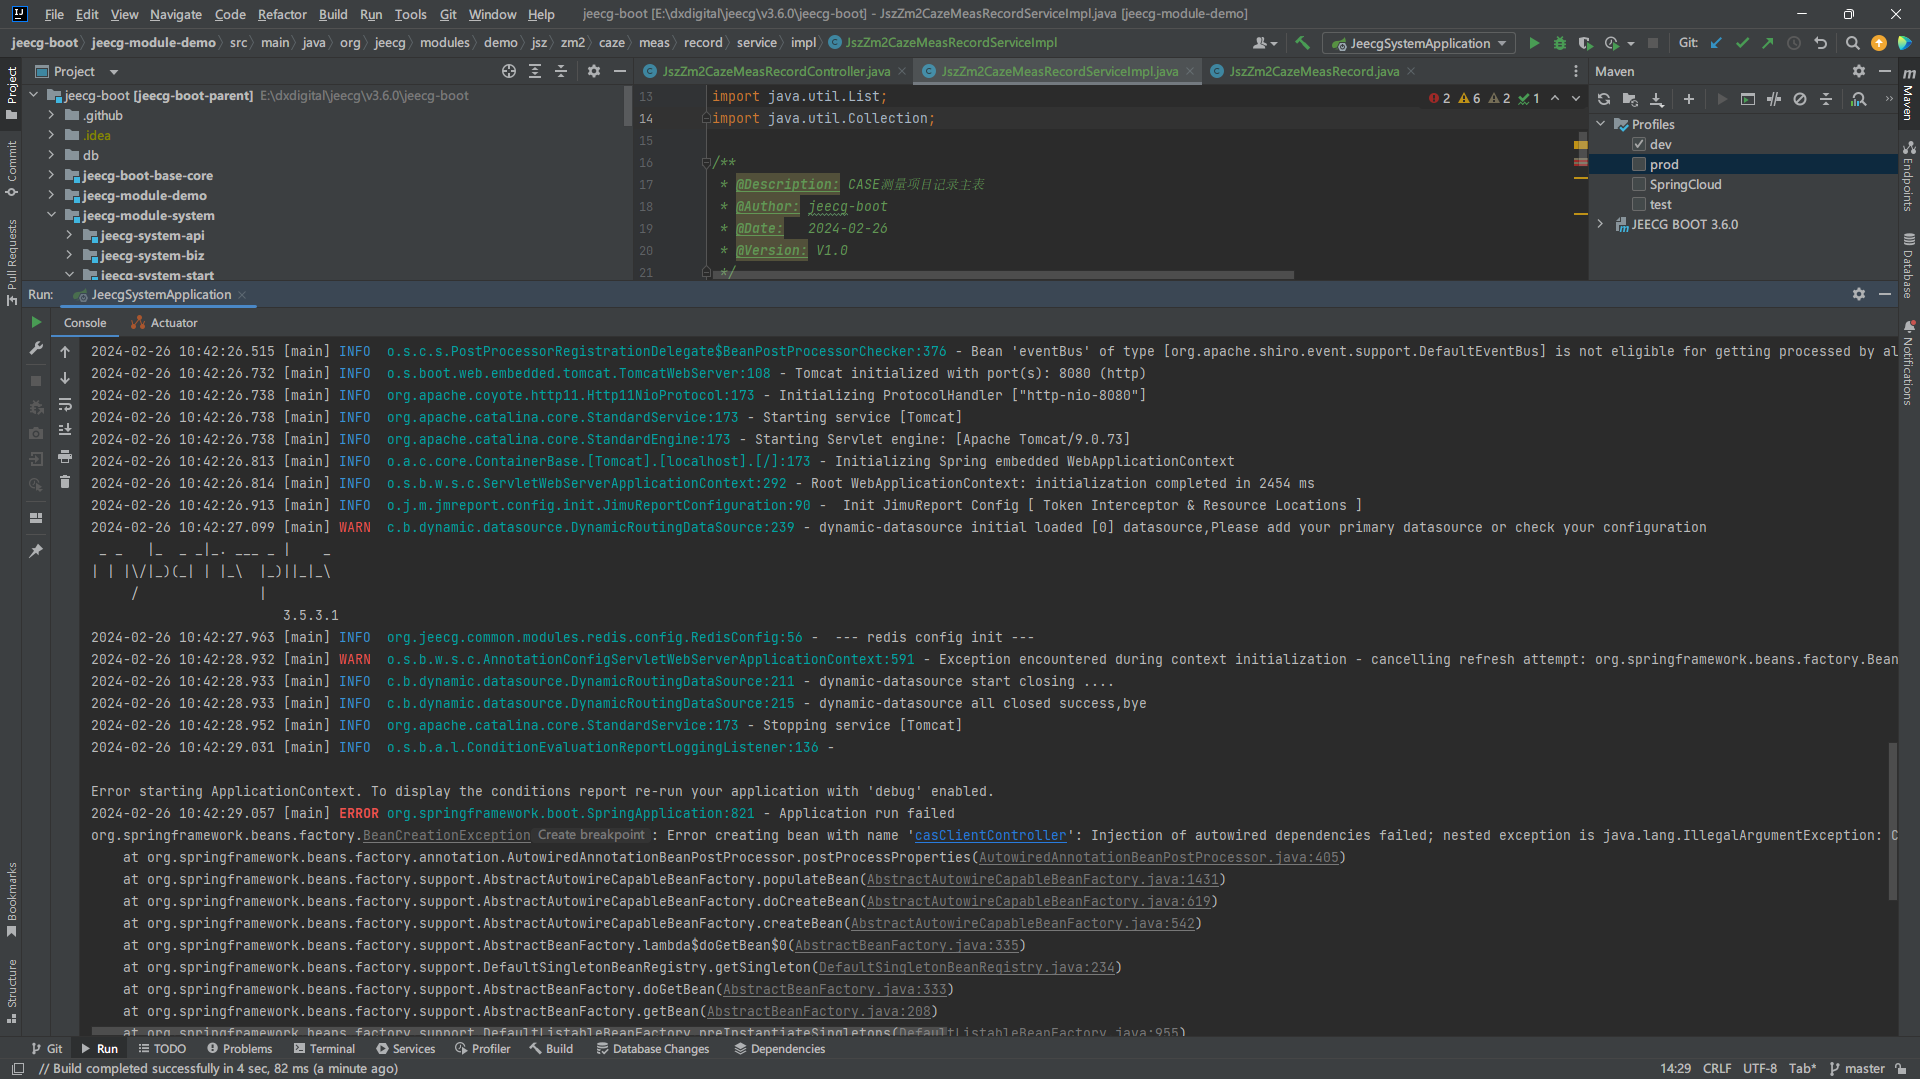Expand JEECG BOOT 3.6.0 Maven node
The height and width of the screenshot is (1080, 1920).
coord(1601,224)
